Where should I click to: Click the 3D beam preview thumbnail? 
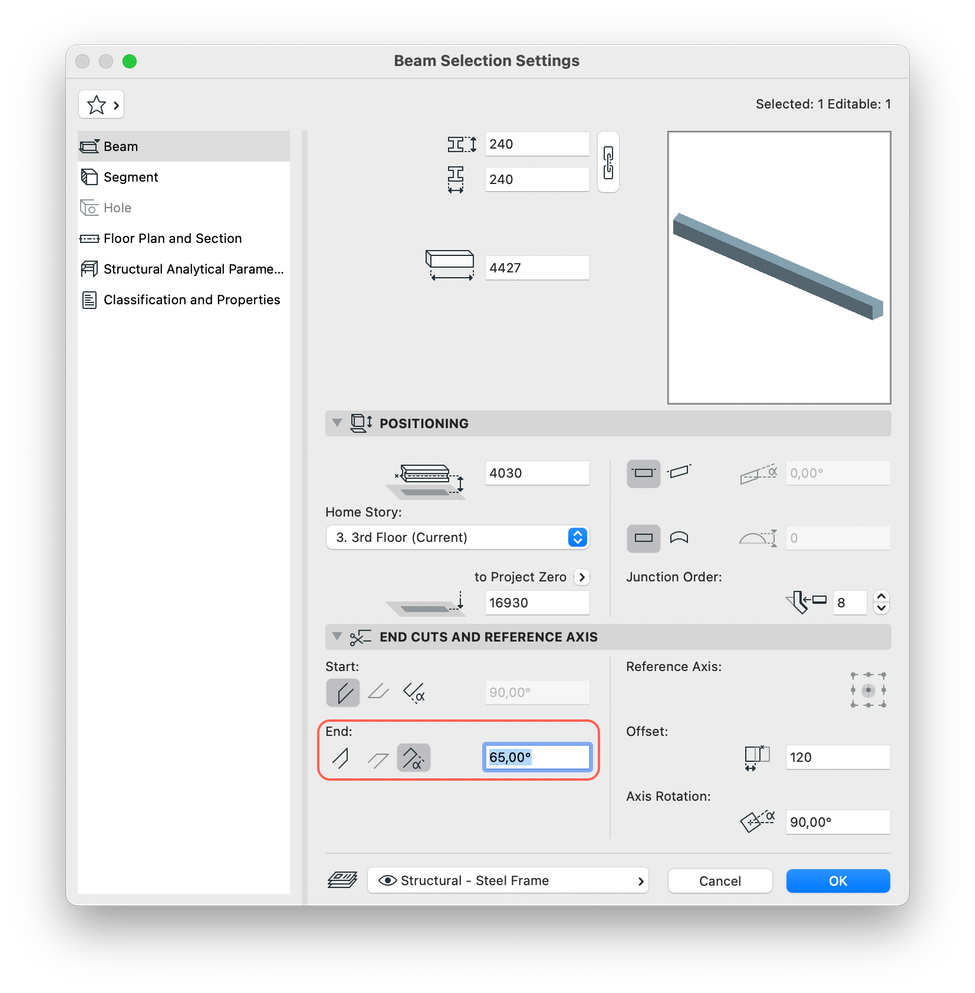click(779, 267)
